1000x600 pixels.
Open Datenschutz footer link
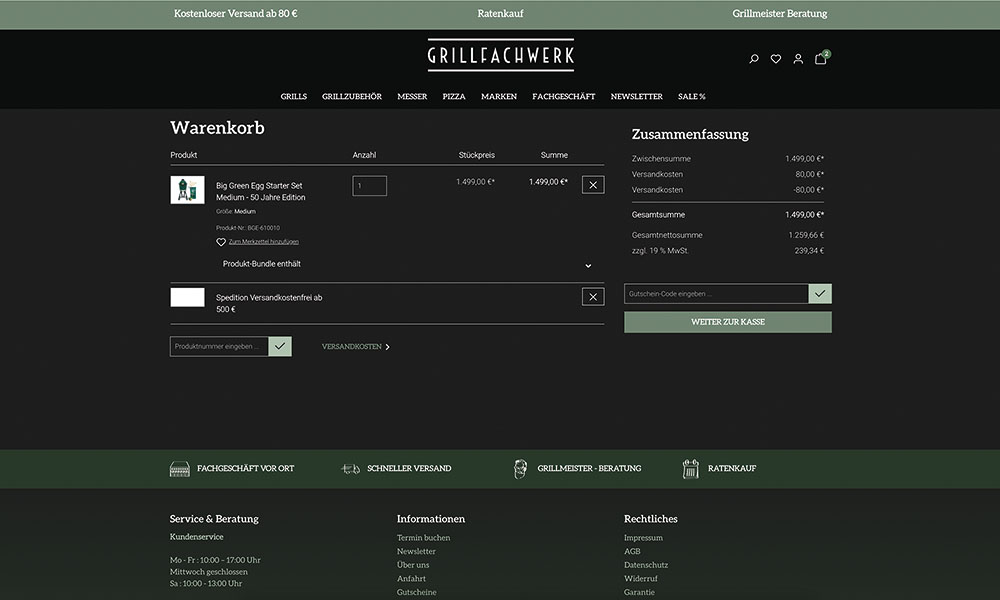point(646,565)
